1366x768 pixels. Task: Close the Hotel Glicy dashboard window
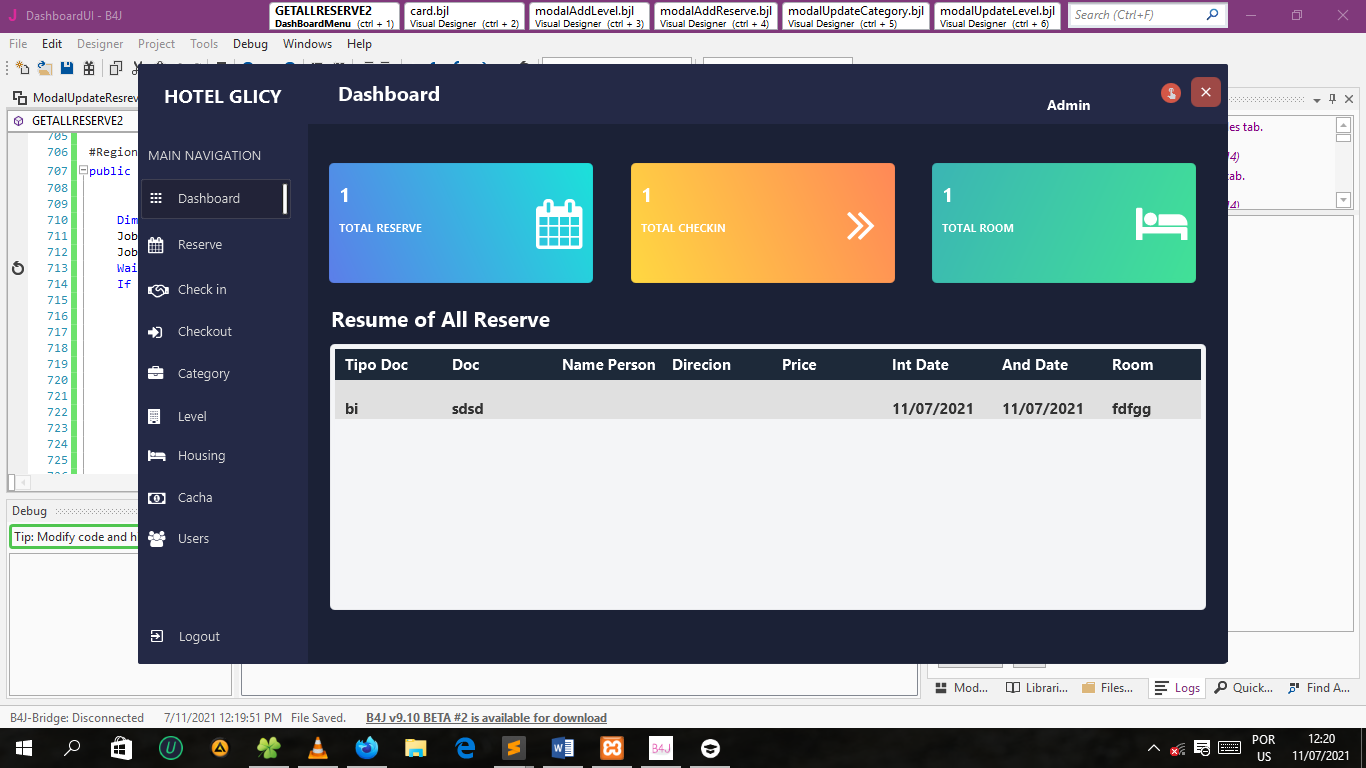tap(1206, 92)
